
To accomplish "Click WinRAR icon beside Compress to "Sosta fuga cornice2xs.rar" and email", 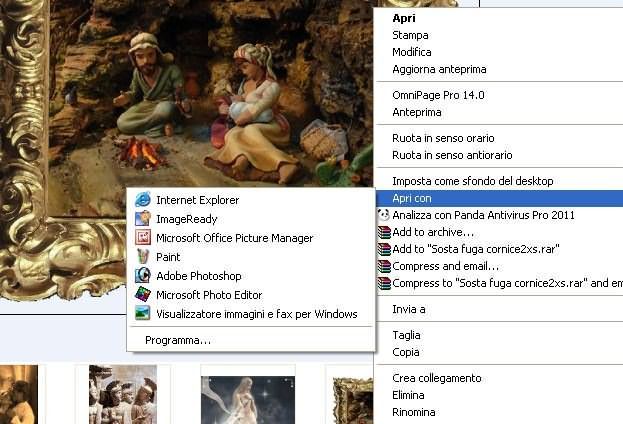I will 384,283.
